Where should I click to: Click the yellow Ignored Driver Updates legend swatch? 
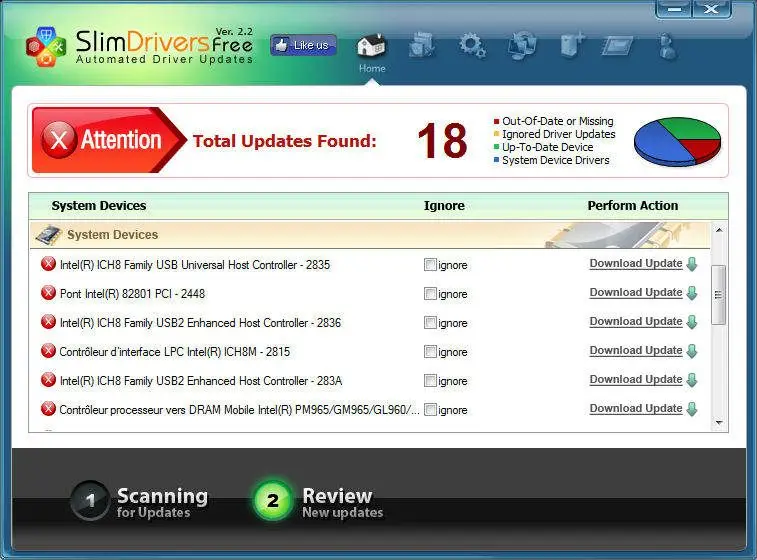point(496,134)
